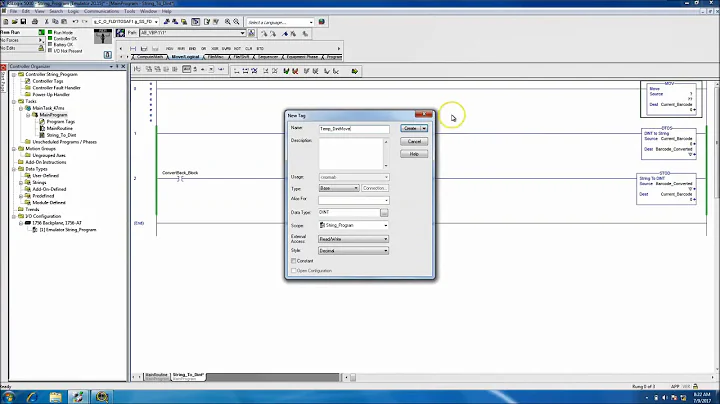Image resolution: width=720 pixels, height=404 pixels.
Task: Open the Logic menu
Action: click(x=73, y=11)
